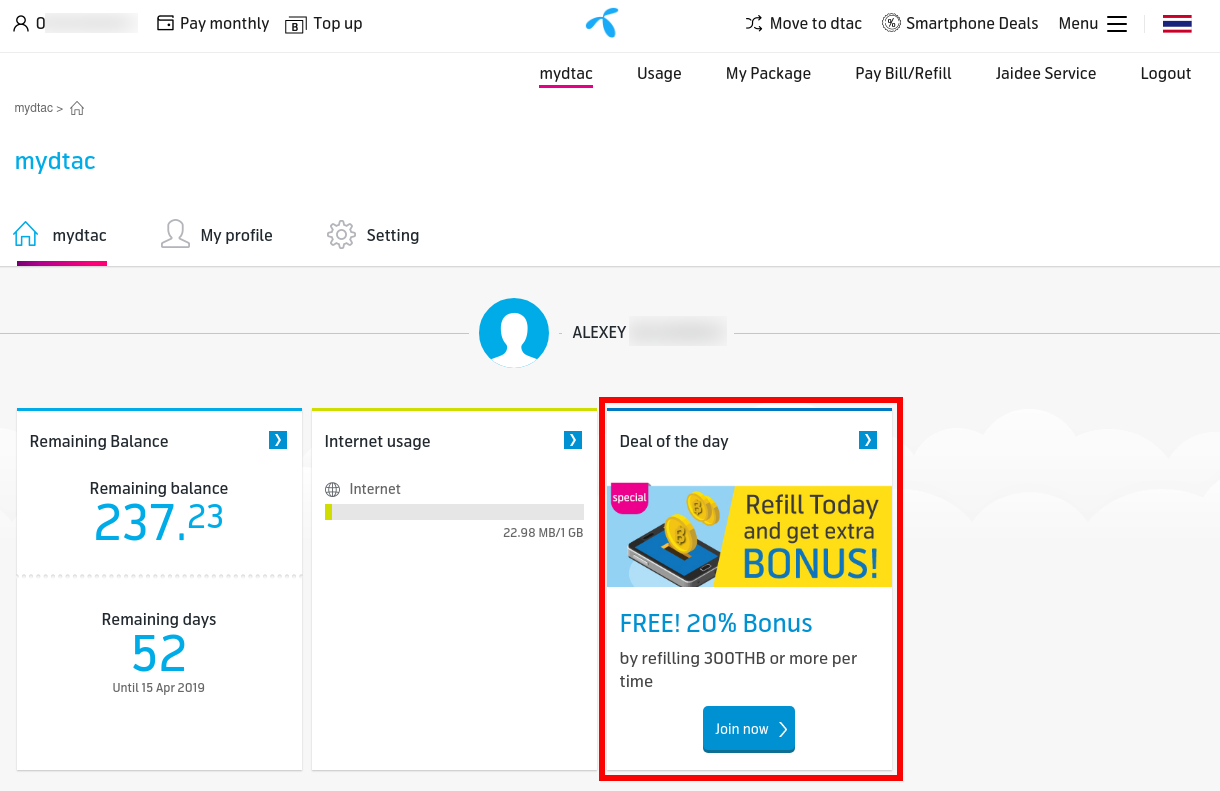Click the Join now button
Viewport: 1220px width, 791px height.
point(749,729)
